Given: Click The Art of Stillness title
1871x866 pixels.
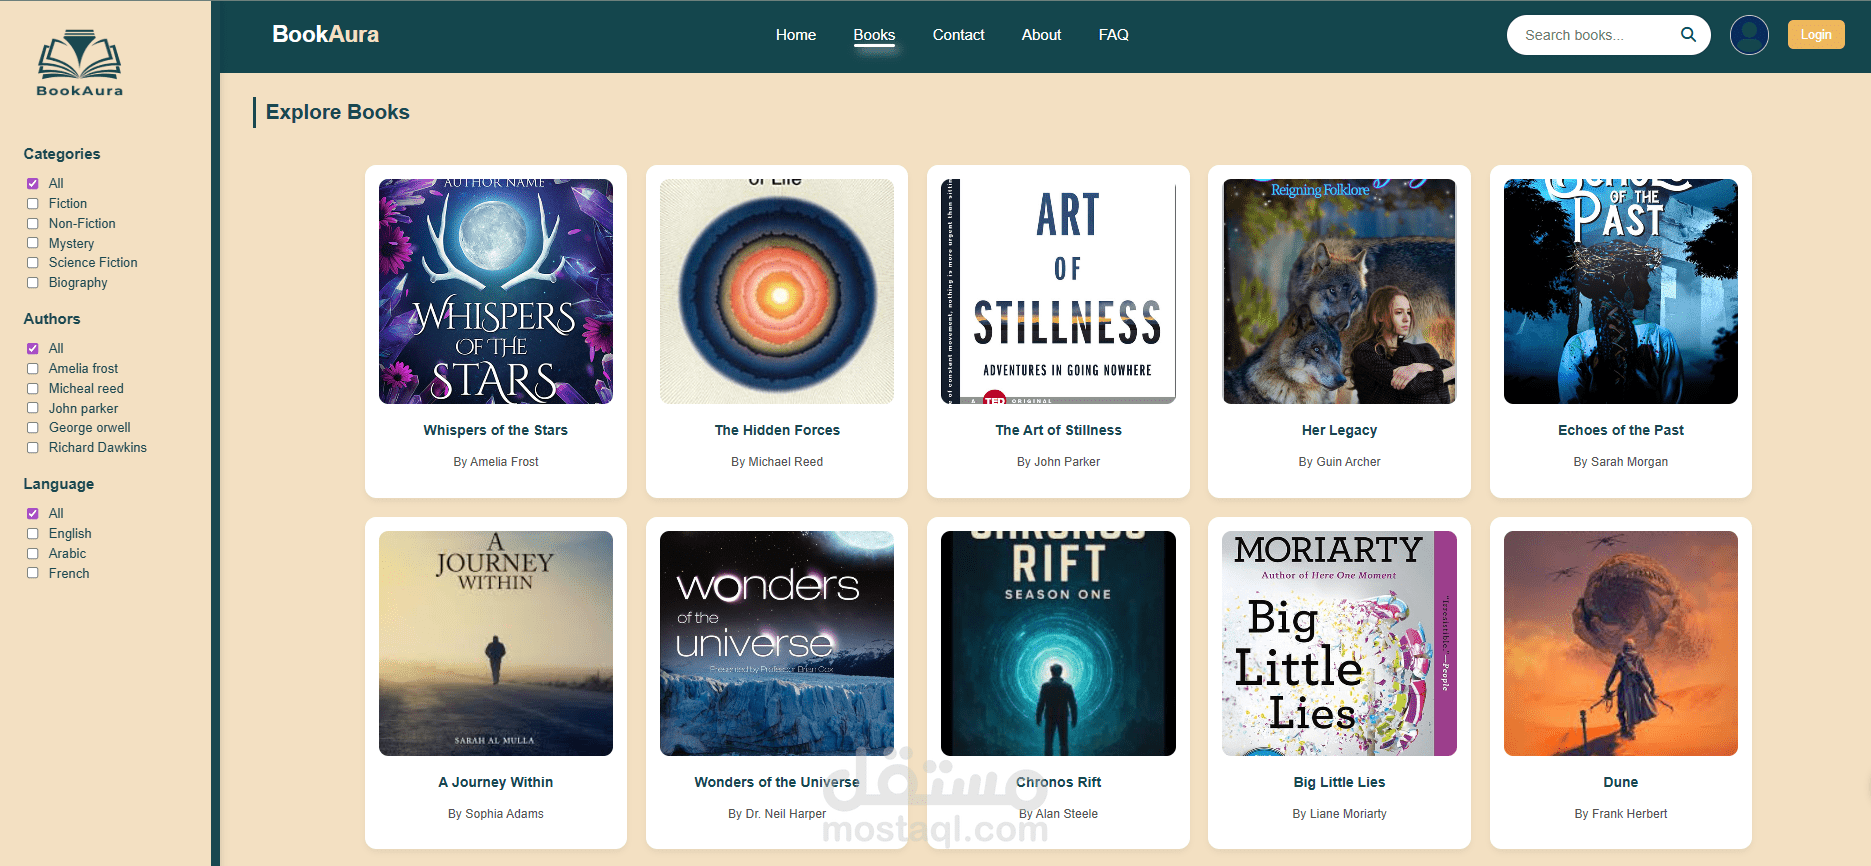Looking at the screenshot, I should 1058,430.
